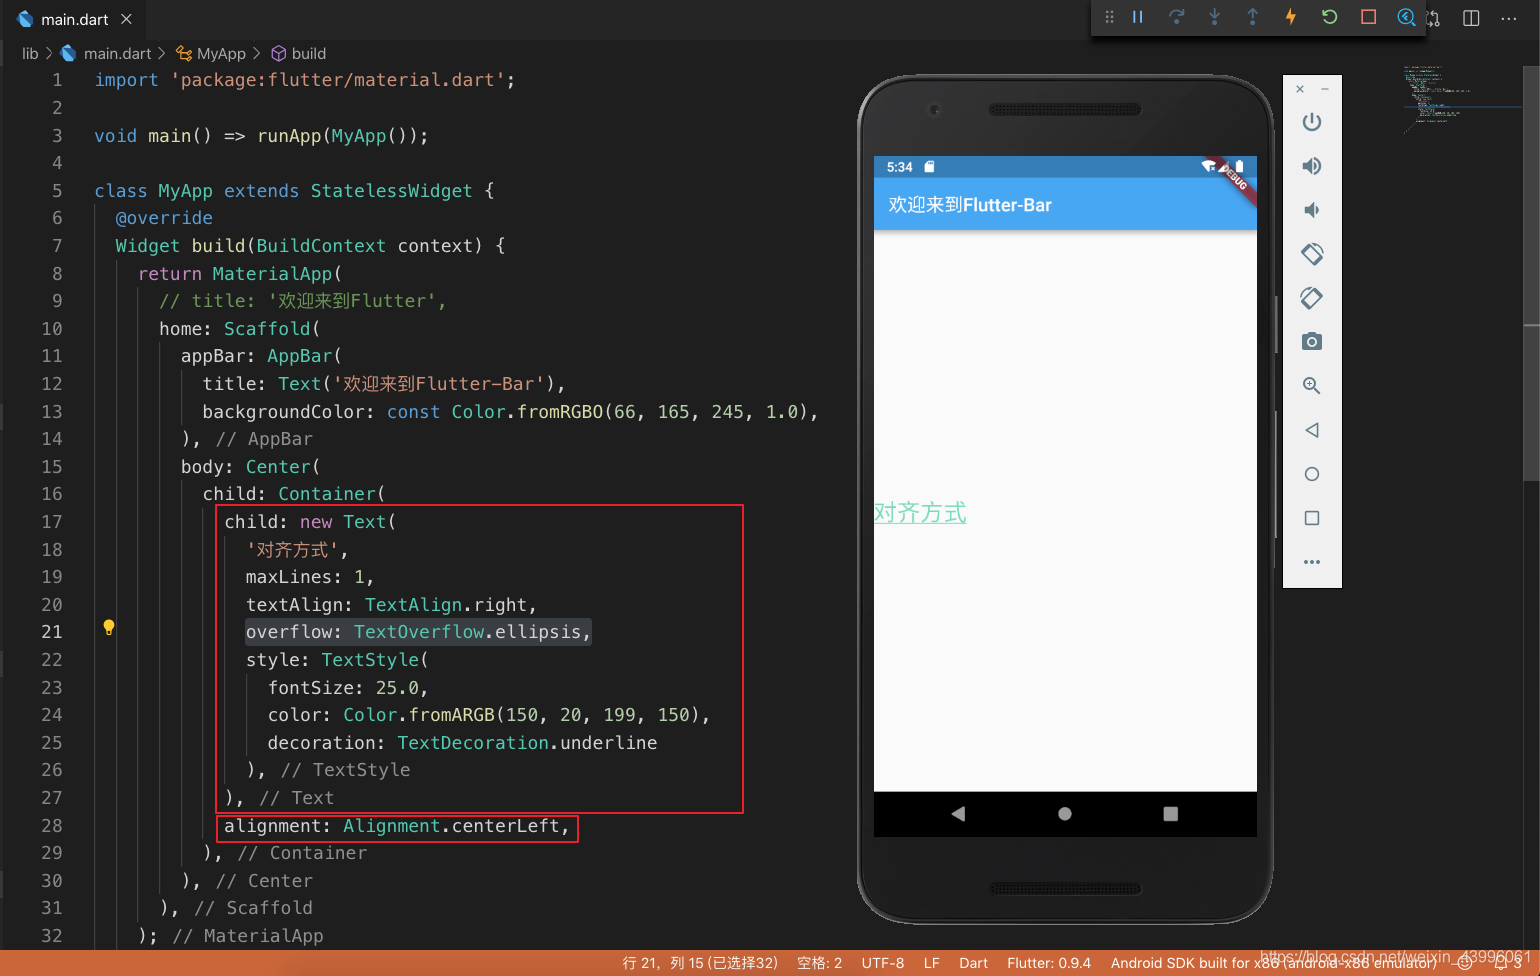1540x976 pixels.
Task: Click the alignment: Alignment.centerLeft line
Action: tap(397, 826)
